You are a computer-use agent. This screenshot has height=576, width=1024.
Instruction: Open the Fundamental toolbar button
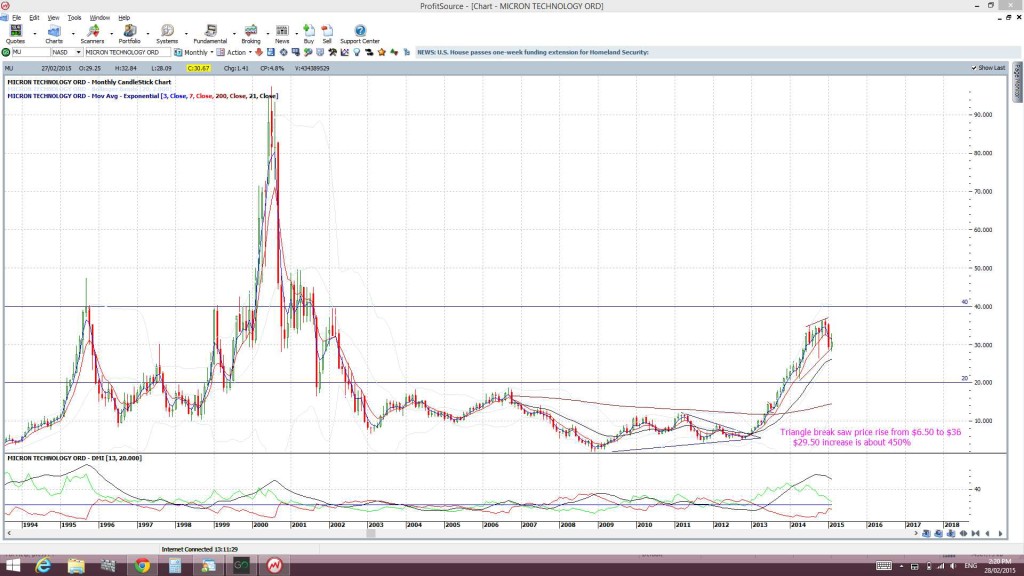210,34
